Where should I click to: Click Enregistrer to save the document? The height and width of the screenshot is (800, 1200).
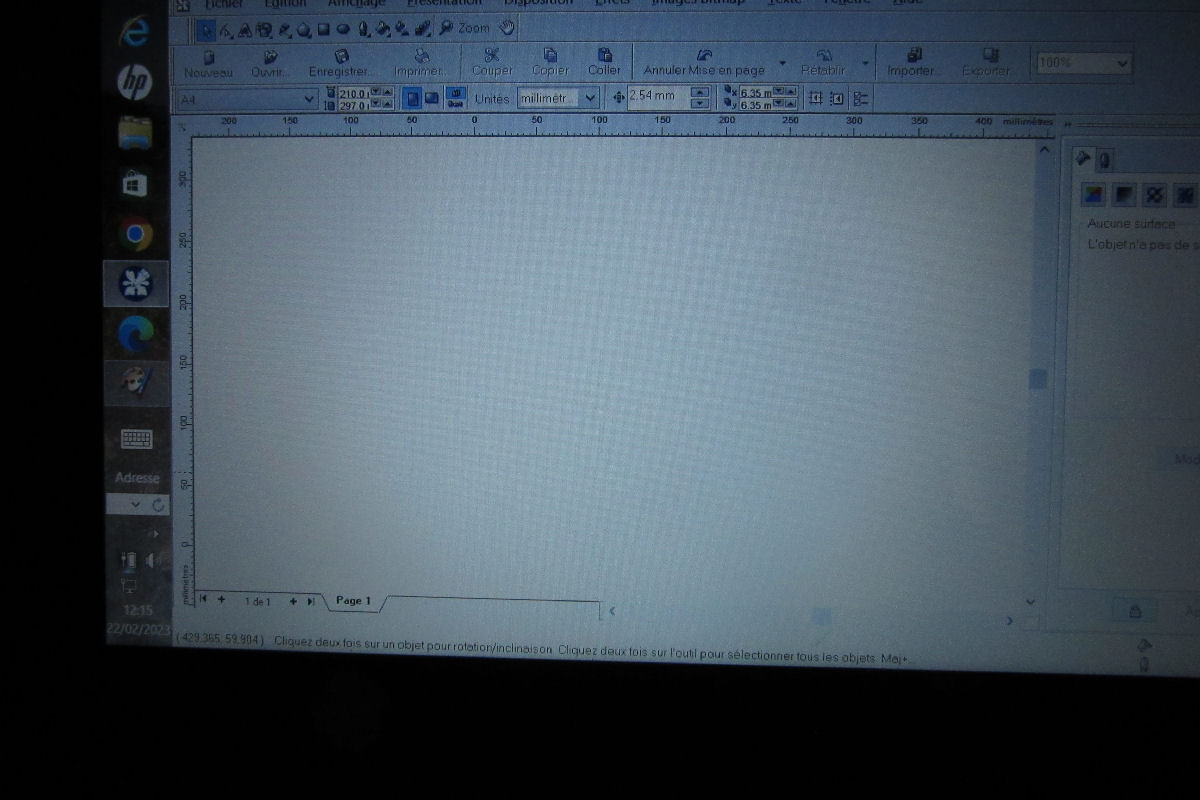(x=340, y=64)
